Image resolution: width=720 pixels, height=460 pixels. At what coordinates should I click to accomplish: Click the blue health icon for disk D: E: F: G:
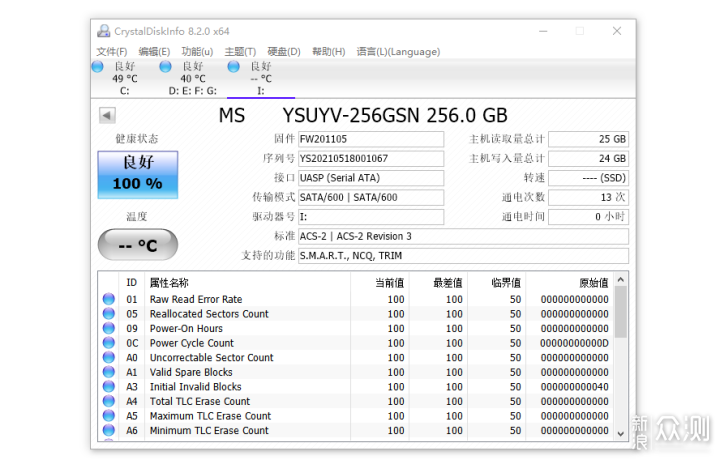pyautogui.click(x=165, y=67)
